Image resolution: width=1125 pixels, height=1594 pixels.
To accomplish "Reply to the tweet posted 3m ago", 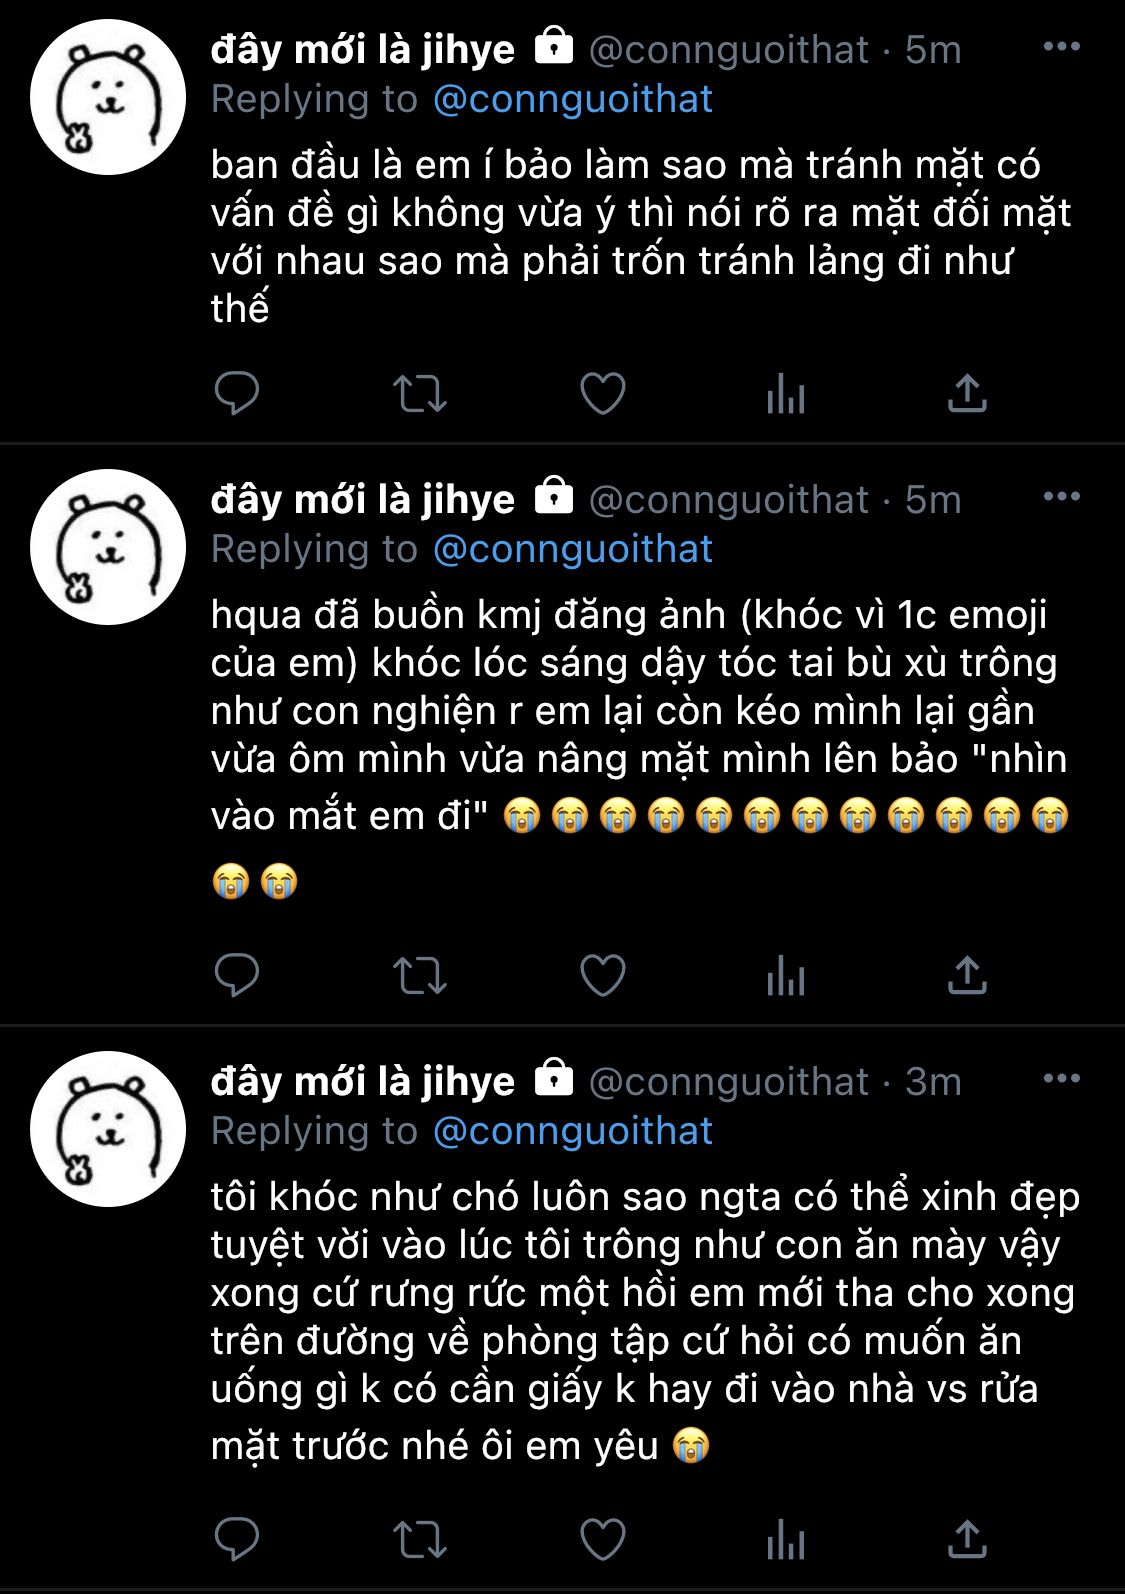I will pyautogui.click(x=237, y=1539).
